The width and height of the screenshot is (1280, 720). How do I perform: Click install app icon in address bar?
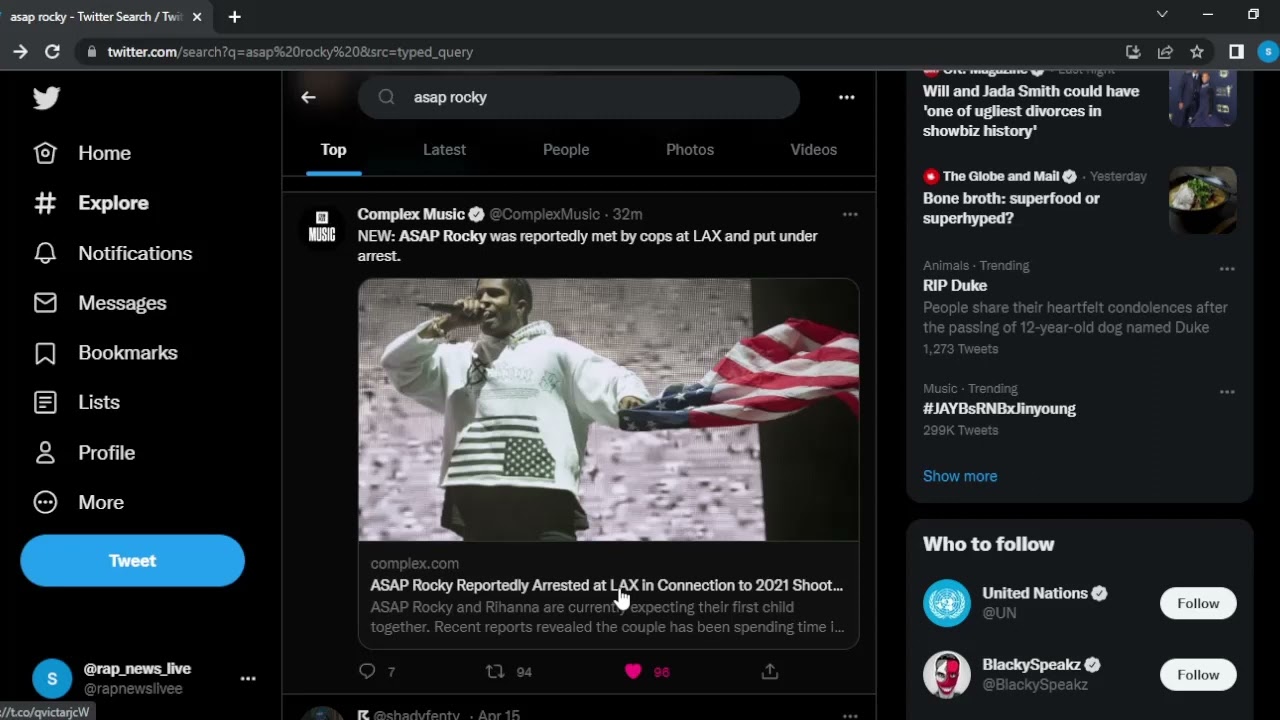(x=1133, y=52)
